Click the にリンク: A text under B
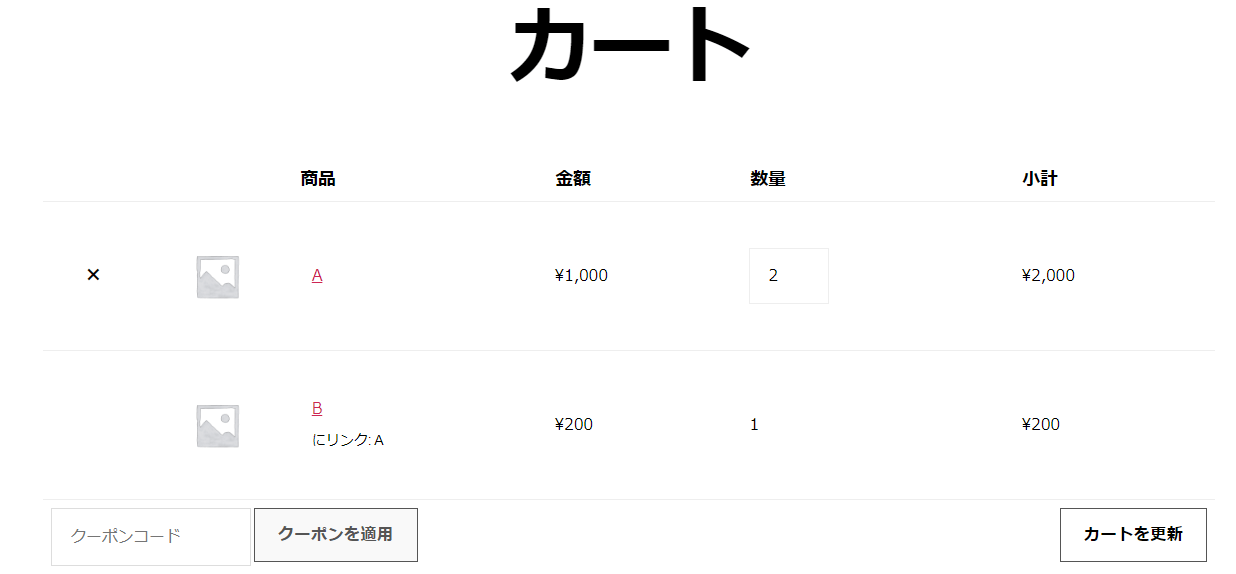Screen dimensions: 1236x574 348,440
